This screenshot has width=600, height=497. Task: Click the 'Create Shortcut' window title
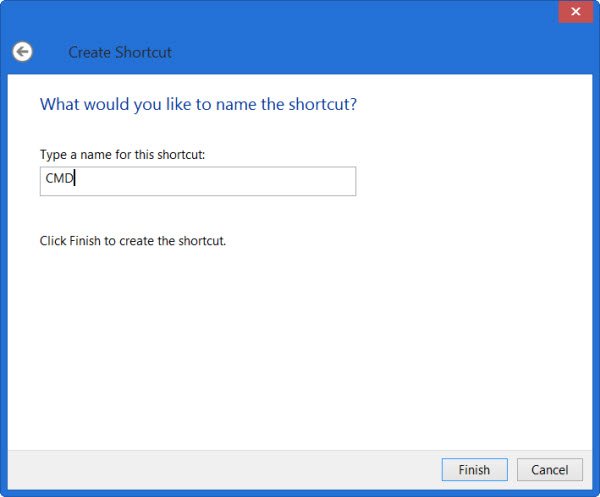[120, 52]
